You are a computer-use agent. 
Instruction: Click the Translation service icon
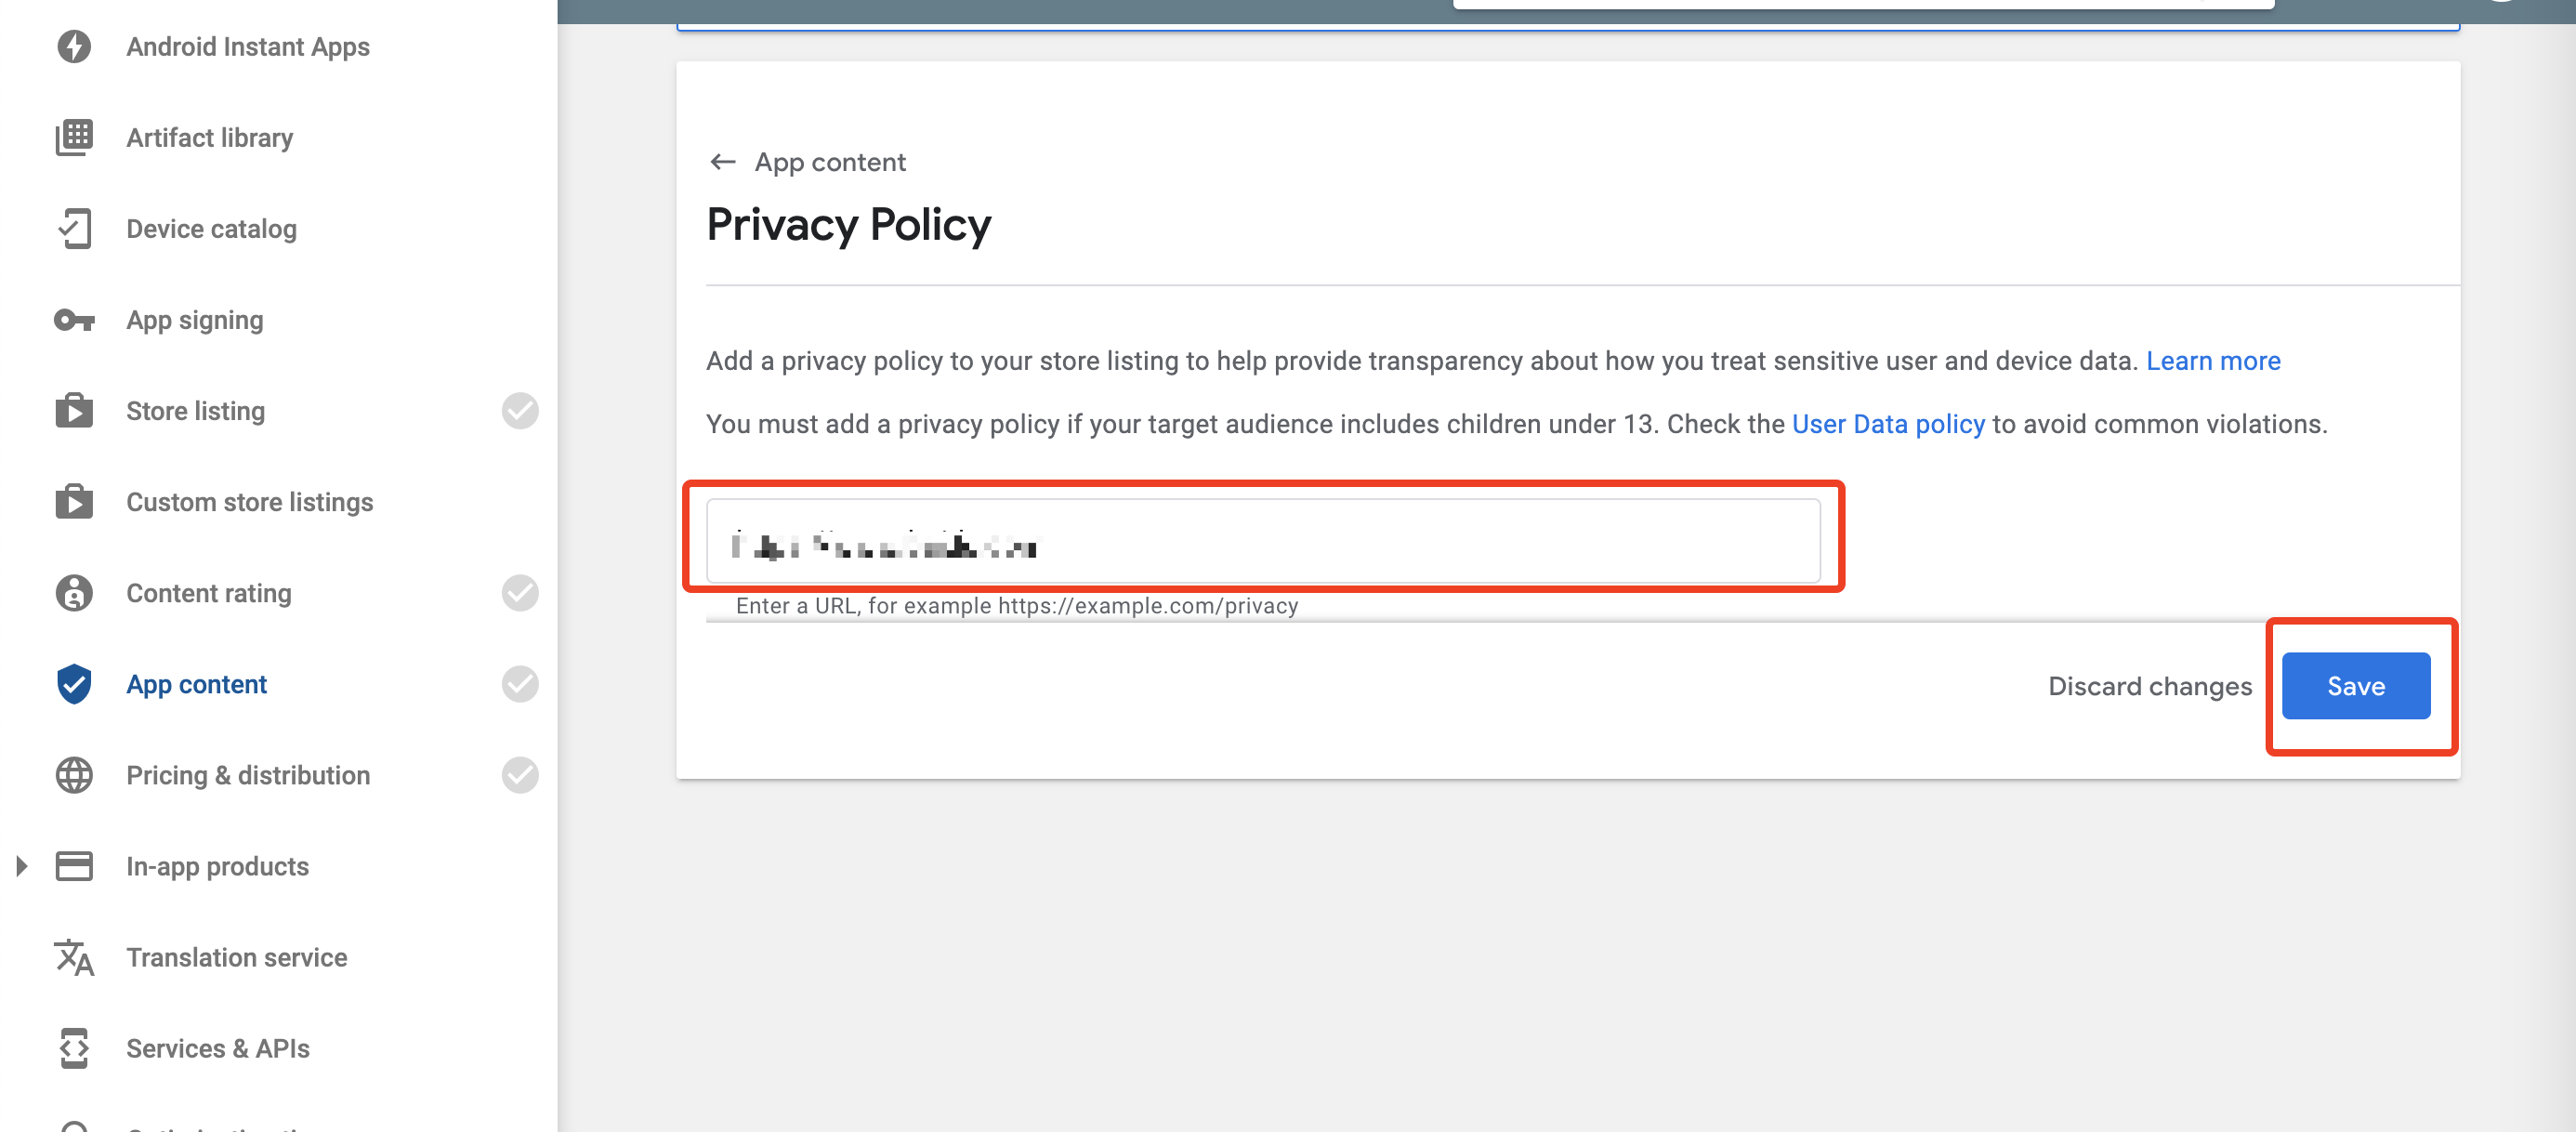click(x=73, y=957)
